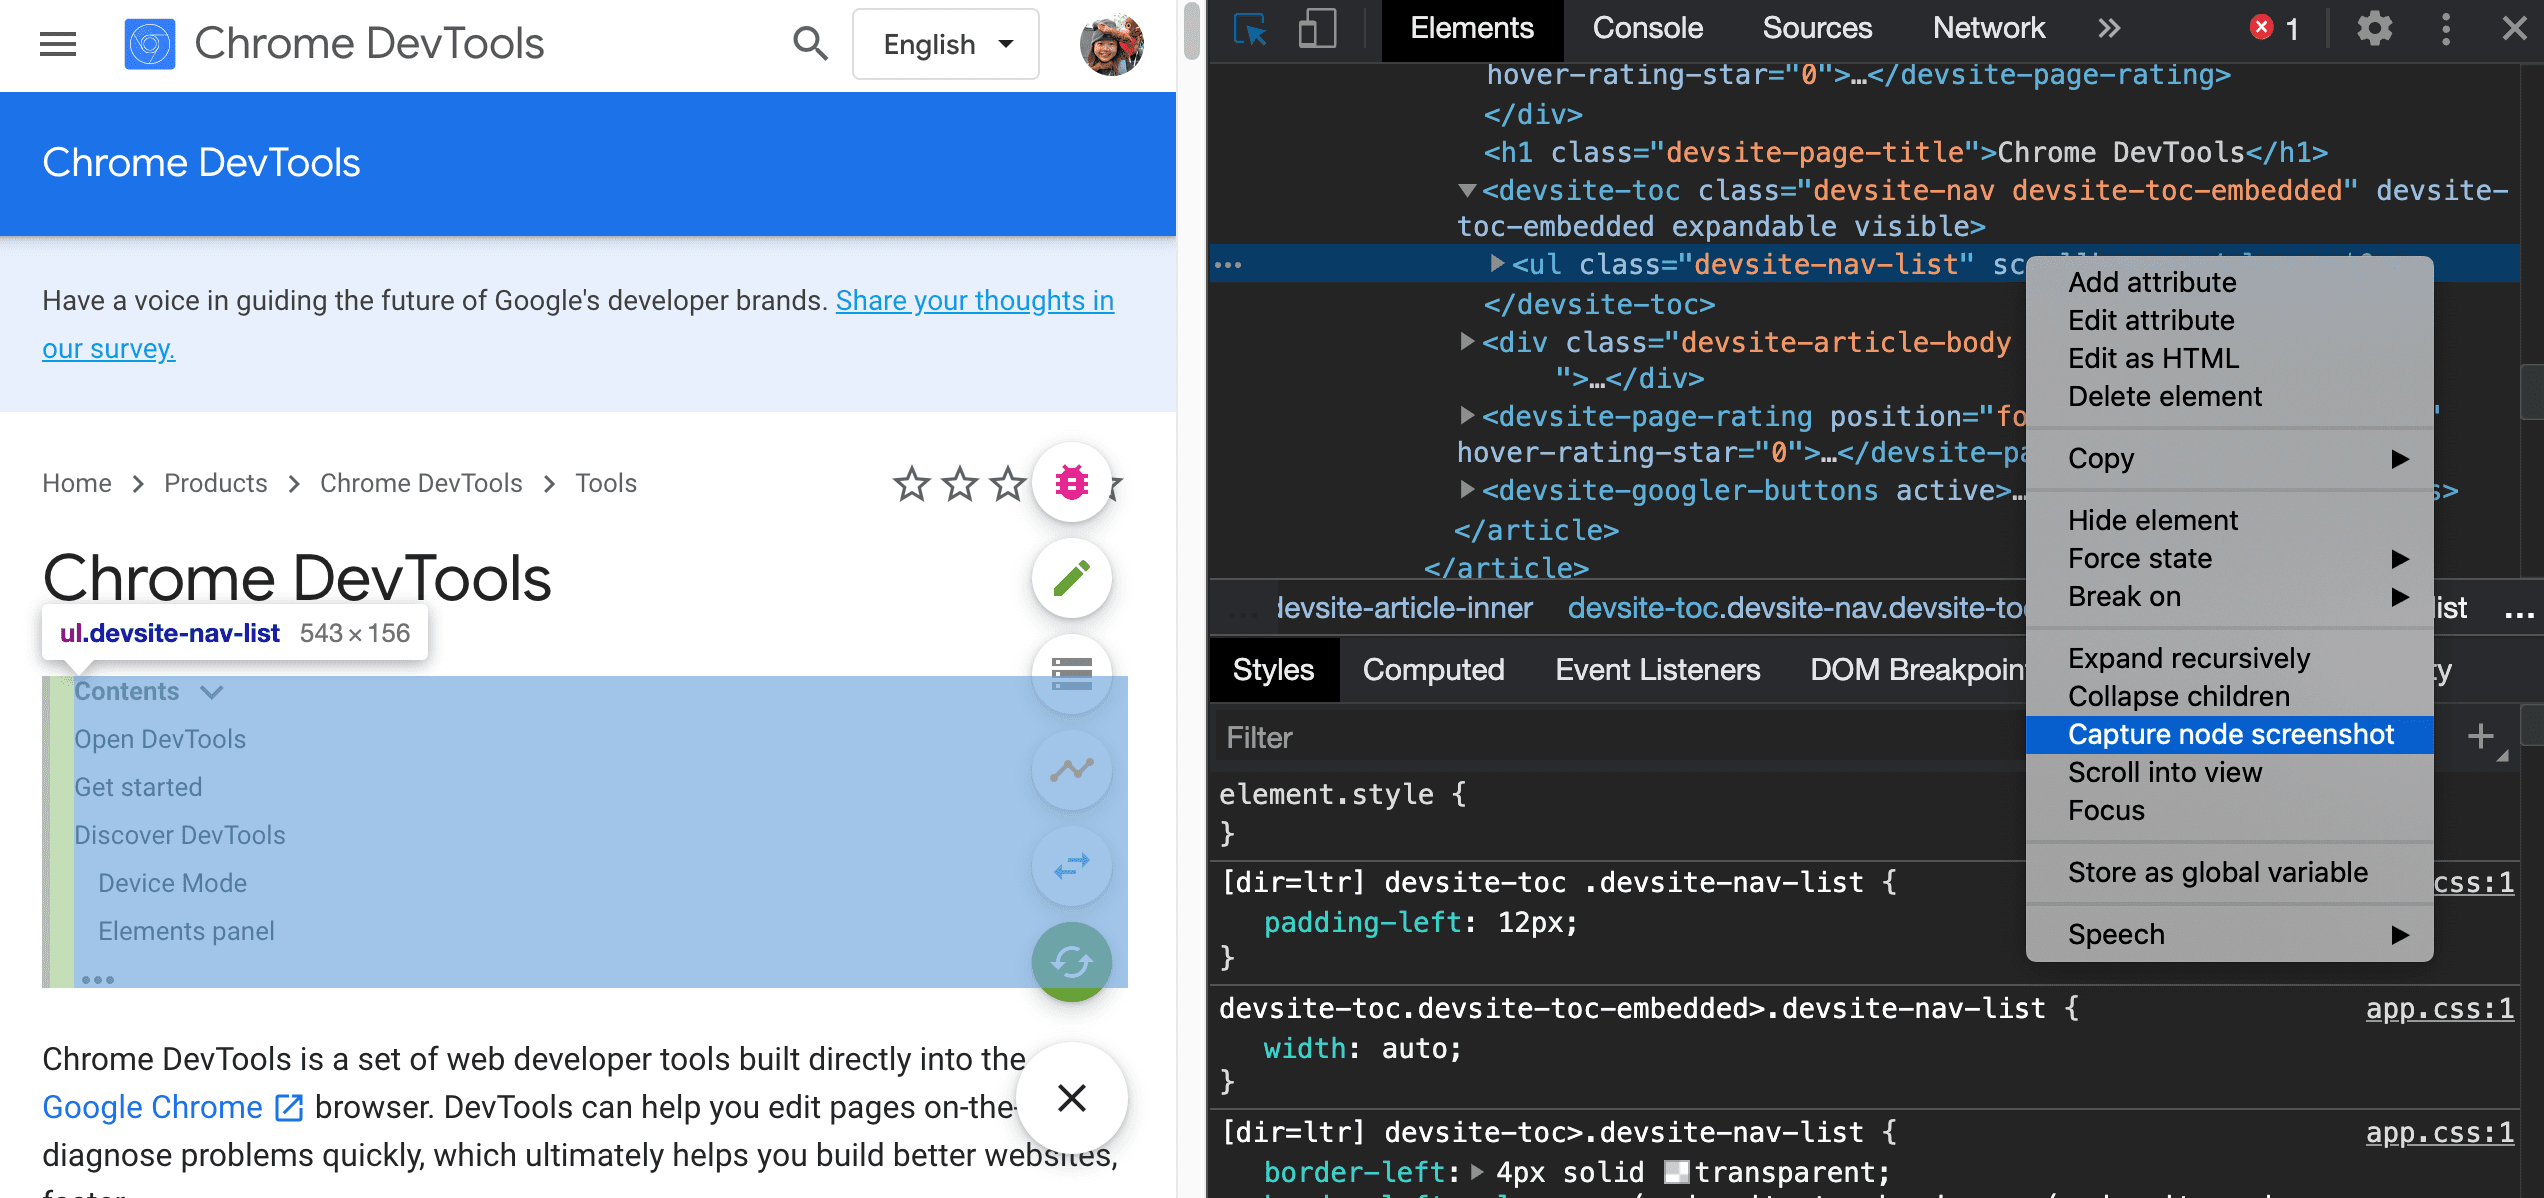Select Capture node screenshot context menu item
Image resolution: width=2544 pixels, height=1198 pixels.
(2231, 734)
